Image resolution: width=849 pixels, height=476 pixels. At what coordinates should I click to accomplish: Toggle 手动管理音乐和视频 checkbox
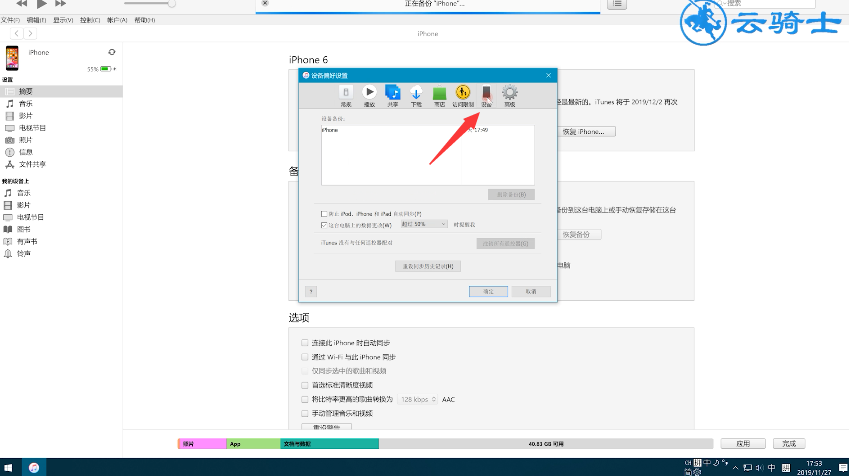pyautogui.click(x=305, y=413)
